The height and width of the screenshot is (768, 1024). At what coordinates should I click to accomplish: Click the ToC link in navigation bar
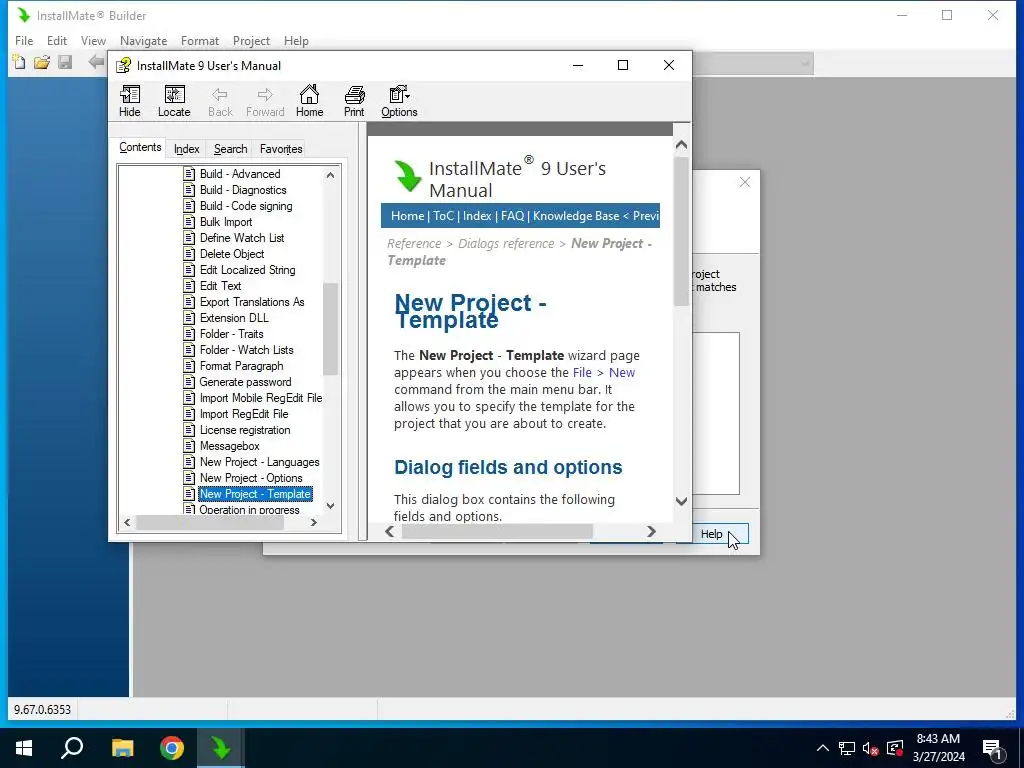click(443, 216)
